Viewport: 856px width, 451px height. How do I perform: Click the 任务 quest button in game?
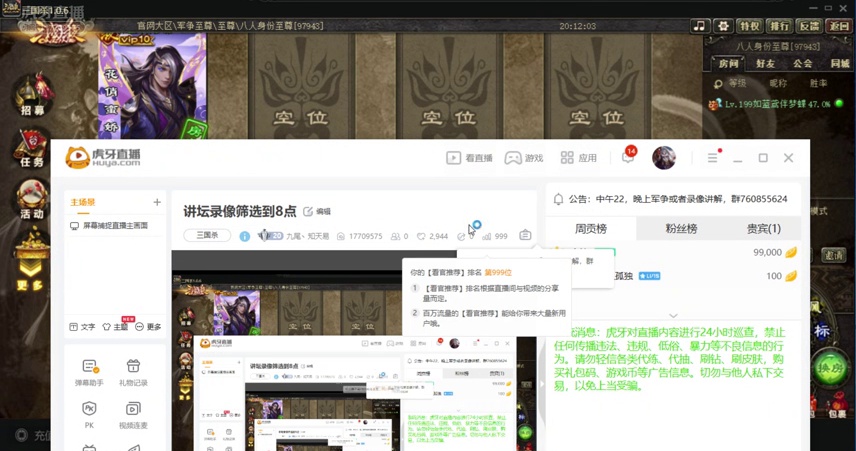click(31, 152)
